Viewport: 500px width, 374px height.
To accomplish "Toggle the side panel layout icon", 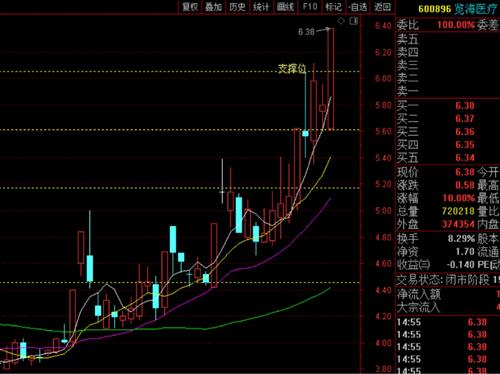I will pos(354,21).
